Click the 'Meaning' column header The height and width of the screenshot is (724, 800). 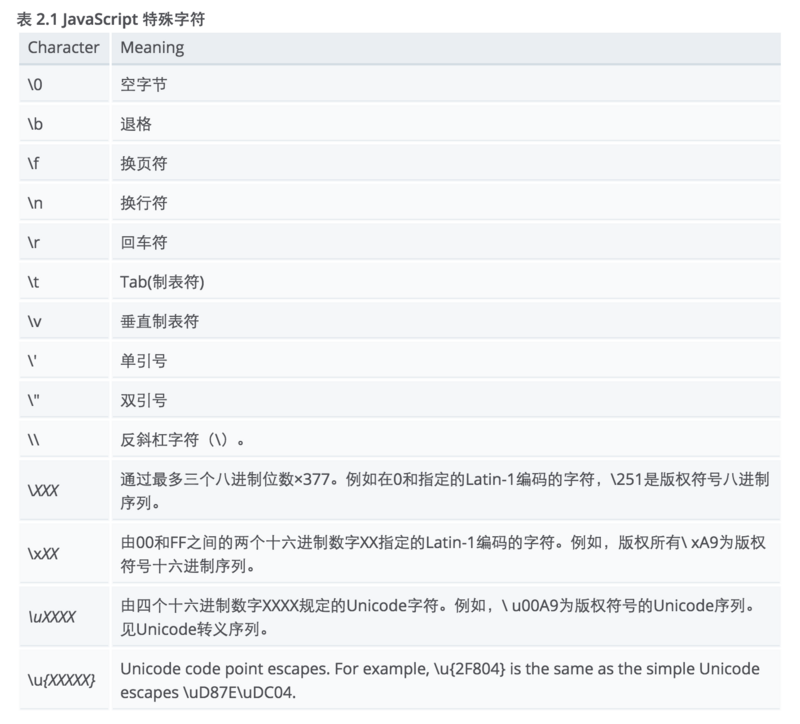coord(446,48)
